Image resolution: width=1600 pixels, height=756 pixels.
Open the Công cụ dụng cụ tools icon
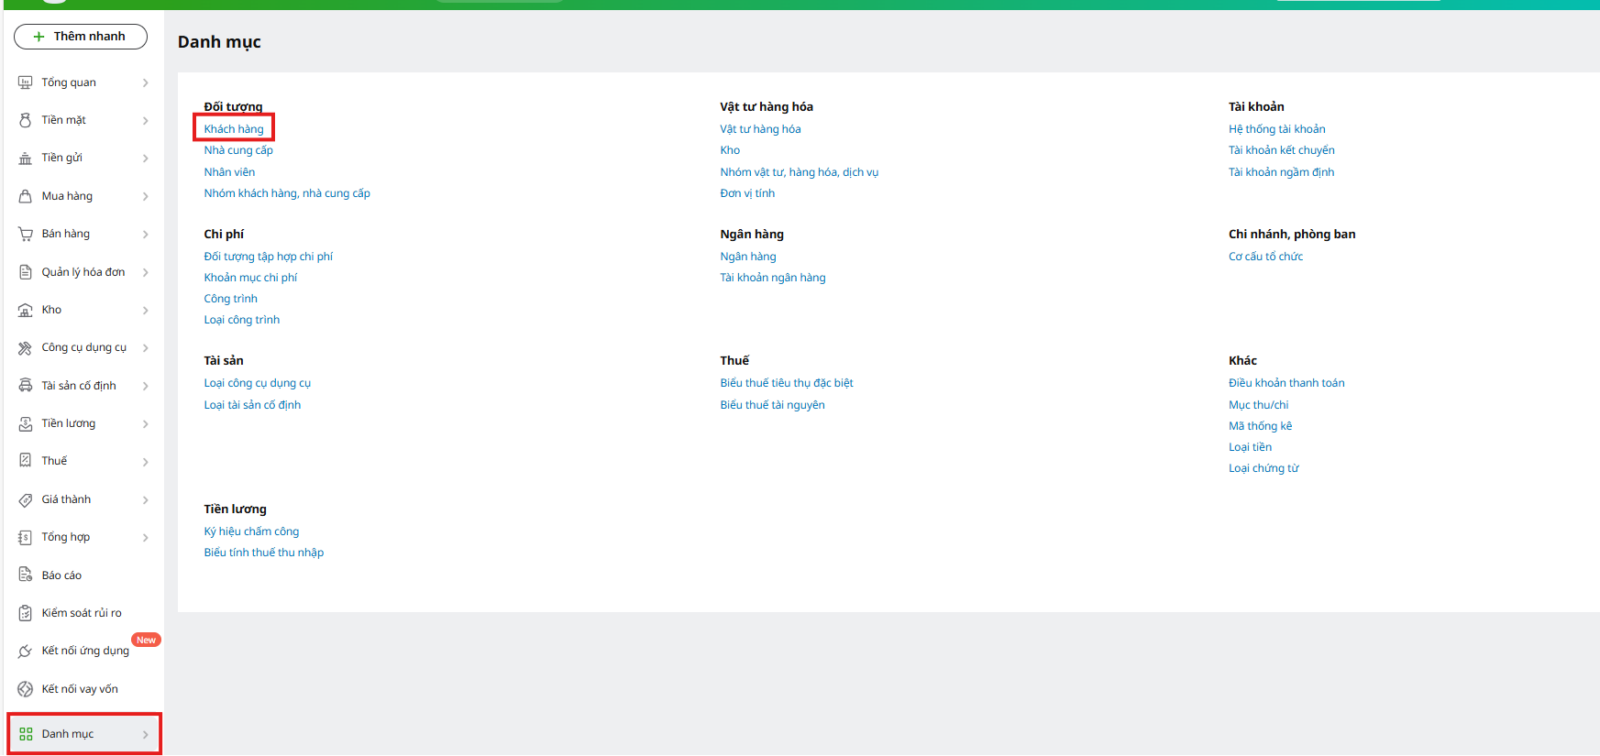point(25,348)
